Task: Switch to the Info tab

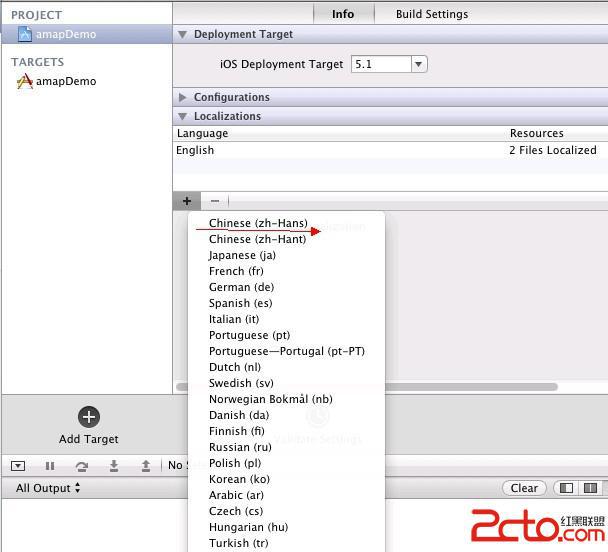Action: tap(343, 14)
